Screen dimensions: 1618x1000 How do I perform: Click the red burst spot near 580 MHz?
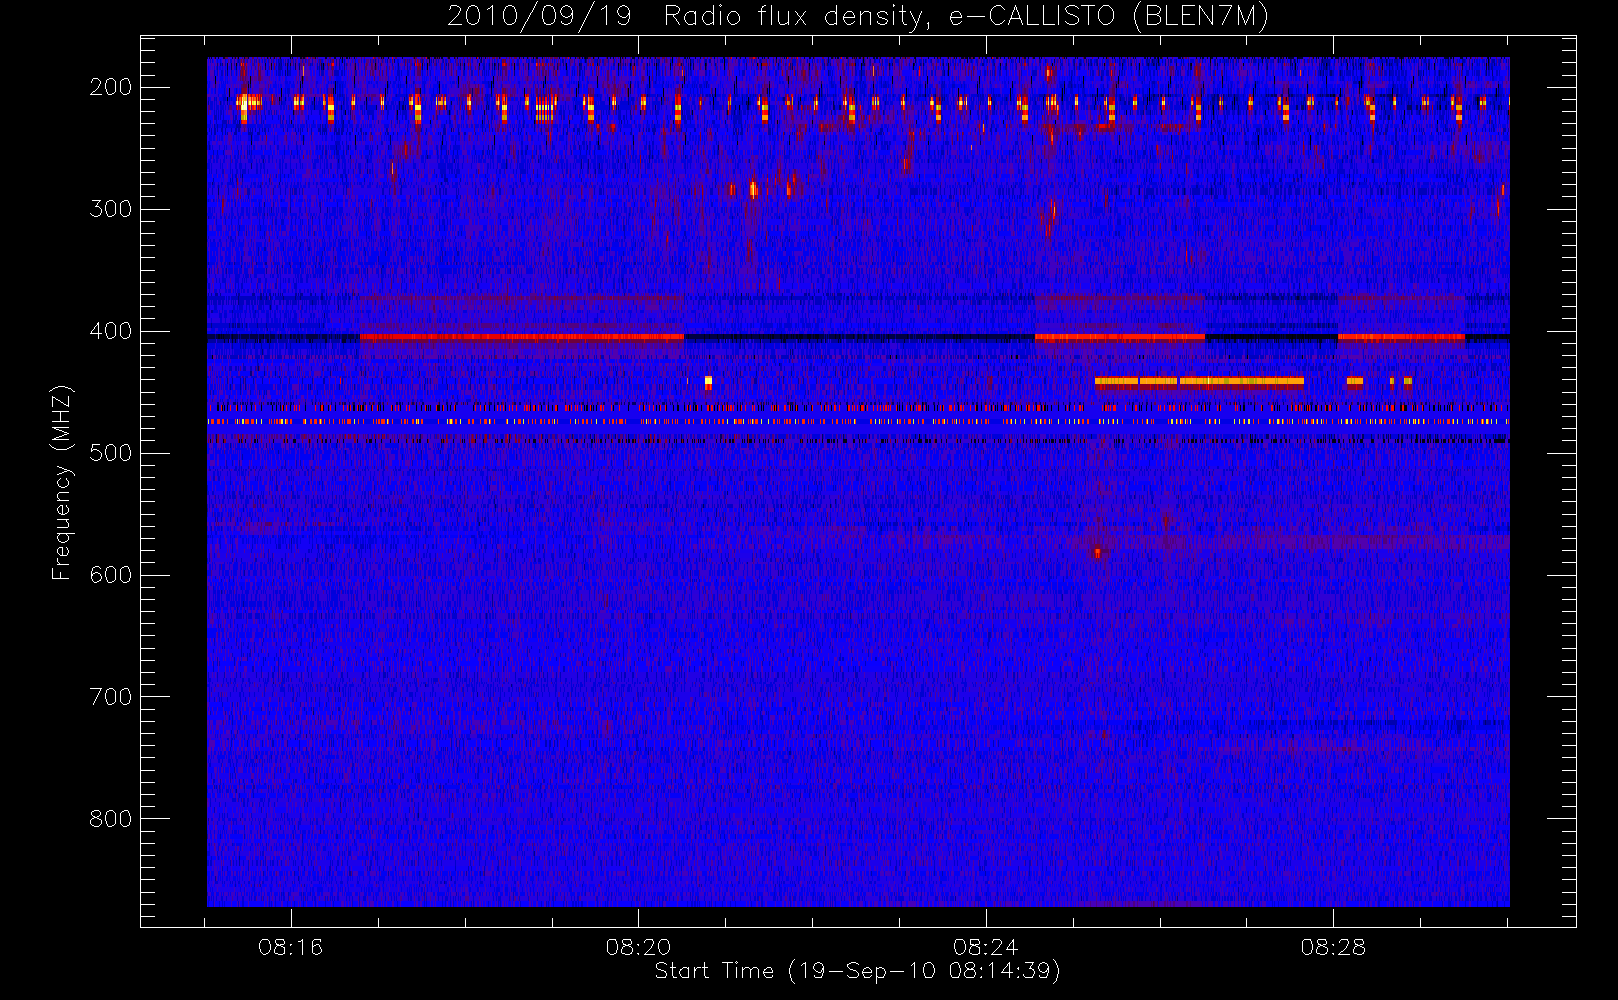point(1097,552)
